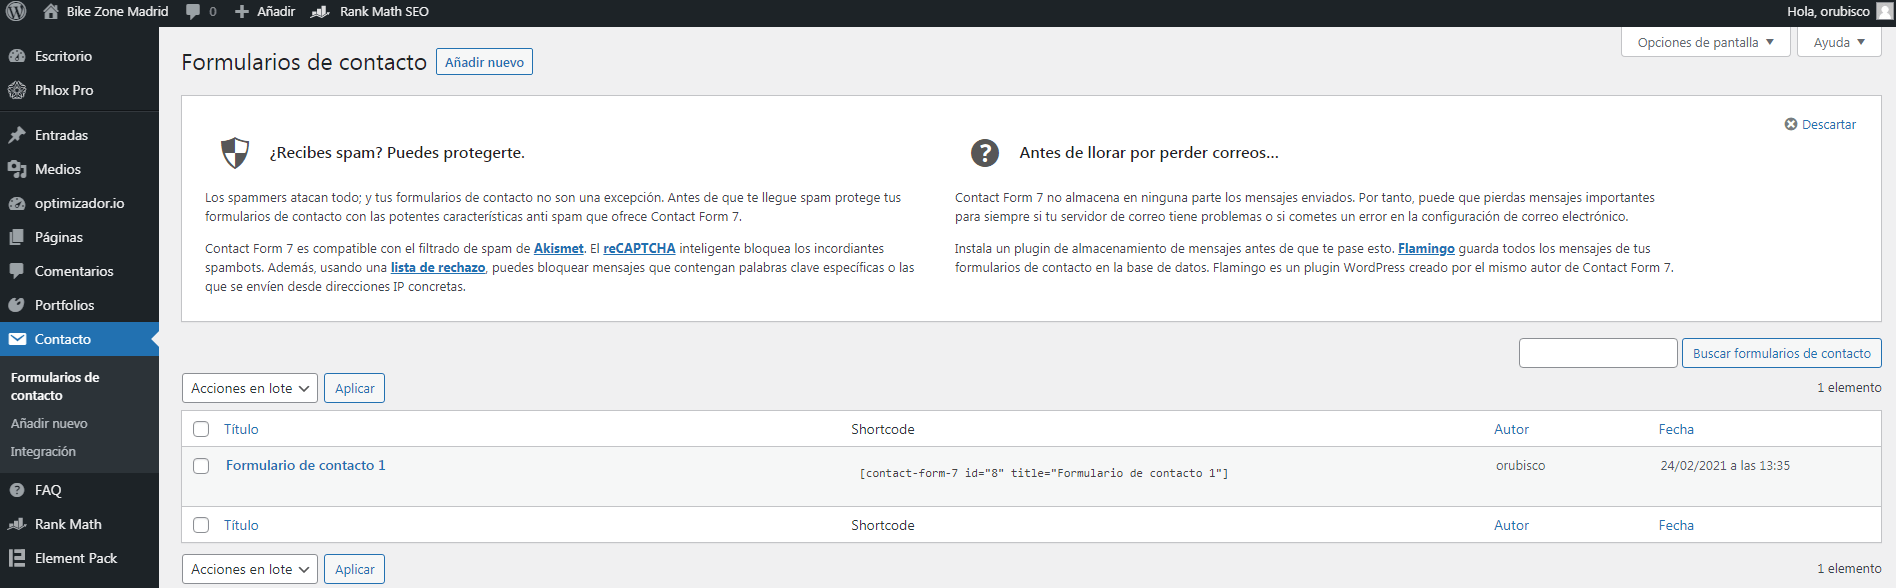
Task: Sort by Autor column header
Action: (x=1511, y=429)
